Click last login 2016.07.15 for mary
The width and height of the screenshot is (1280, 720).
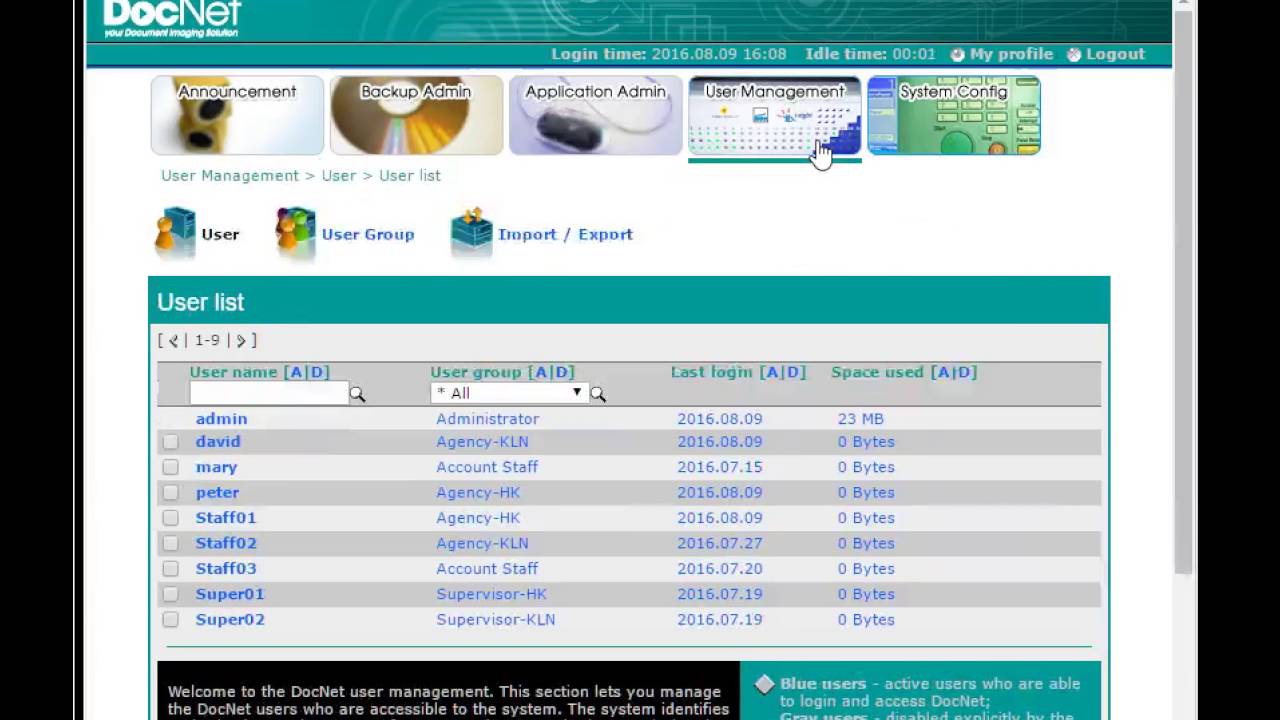coord(719,467)
